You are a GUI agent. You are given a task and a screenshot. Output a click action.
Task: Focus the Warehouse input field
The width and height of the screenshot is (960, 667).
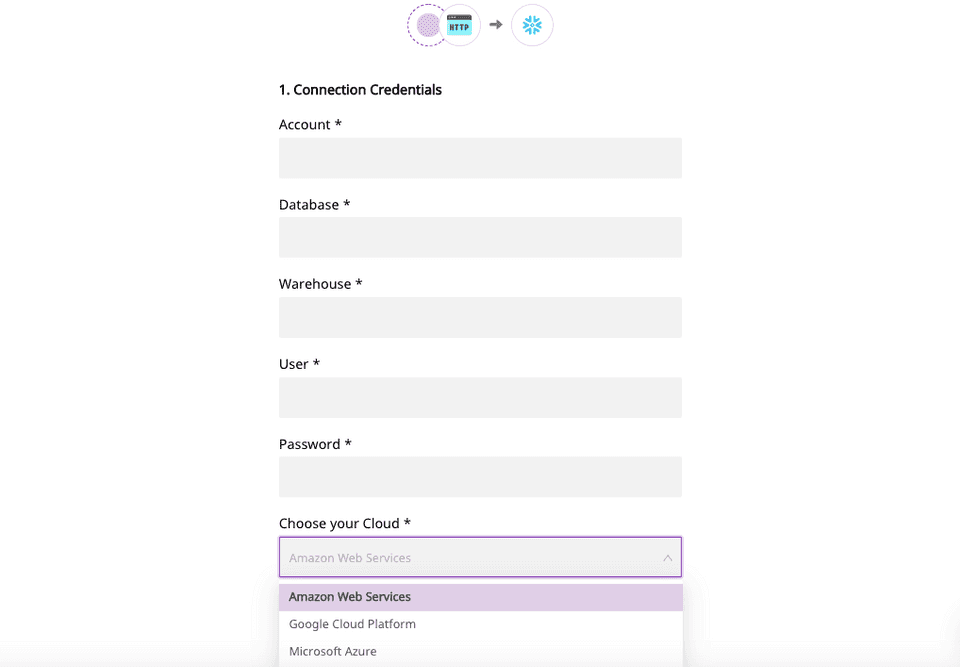point(480,318)
